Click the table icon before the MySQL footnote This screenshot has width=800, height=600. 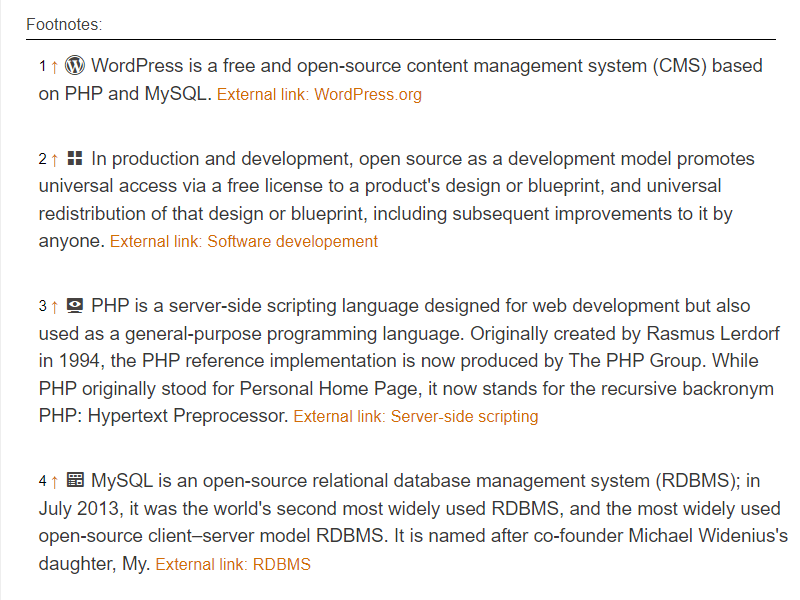pos(75,480)
